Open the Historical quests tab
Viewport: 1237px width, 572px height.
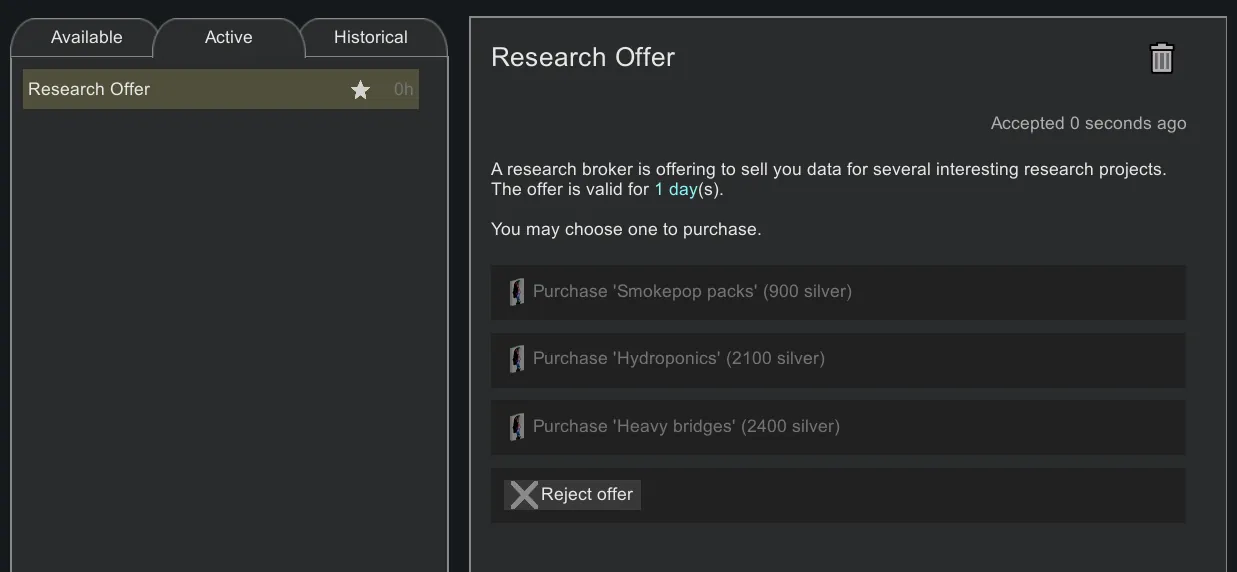[370, 38]
